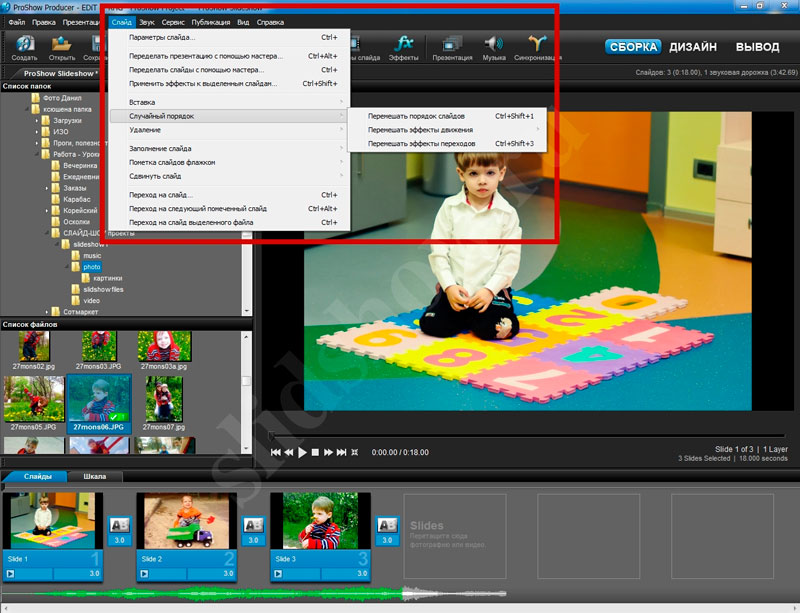Choose Переделать слайды с помощью мастера

[x=230, y=69]
